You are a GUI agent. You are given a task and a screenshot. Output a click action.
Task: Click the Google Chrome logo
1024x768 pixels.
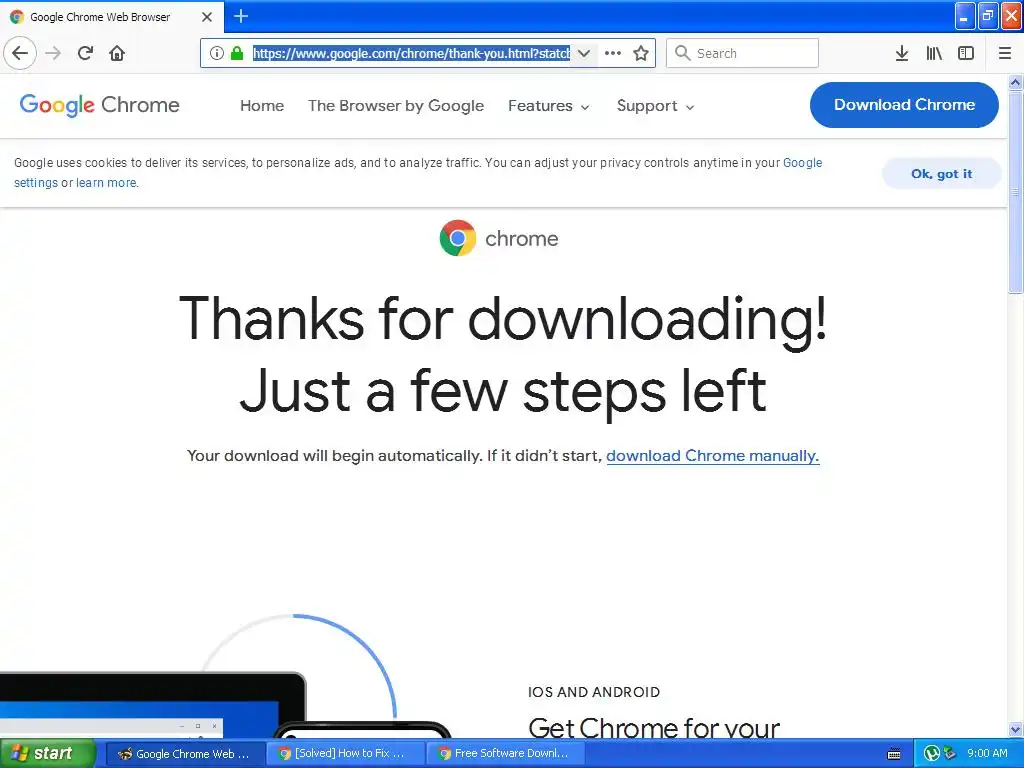pos(99,105)
